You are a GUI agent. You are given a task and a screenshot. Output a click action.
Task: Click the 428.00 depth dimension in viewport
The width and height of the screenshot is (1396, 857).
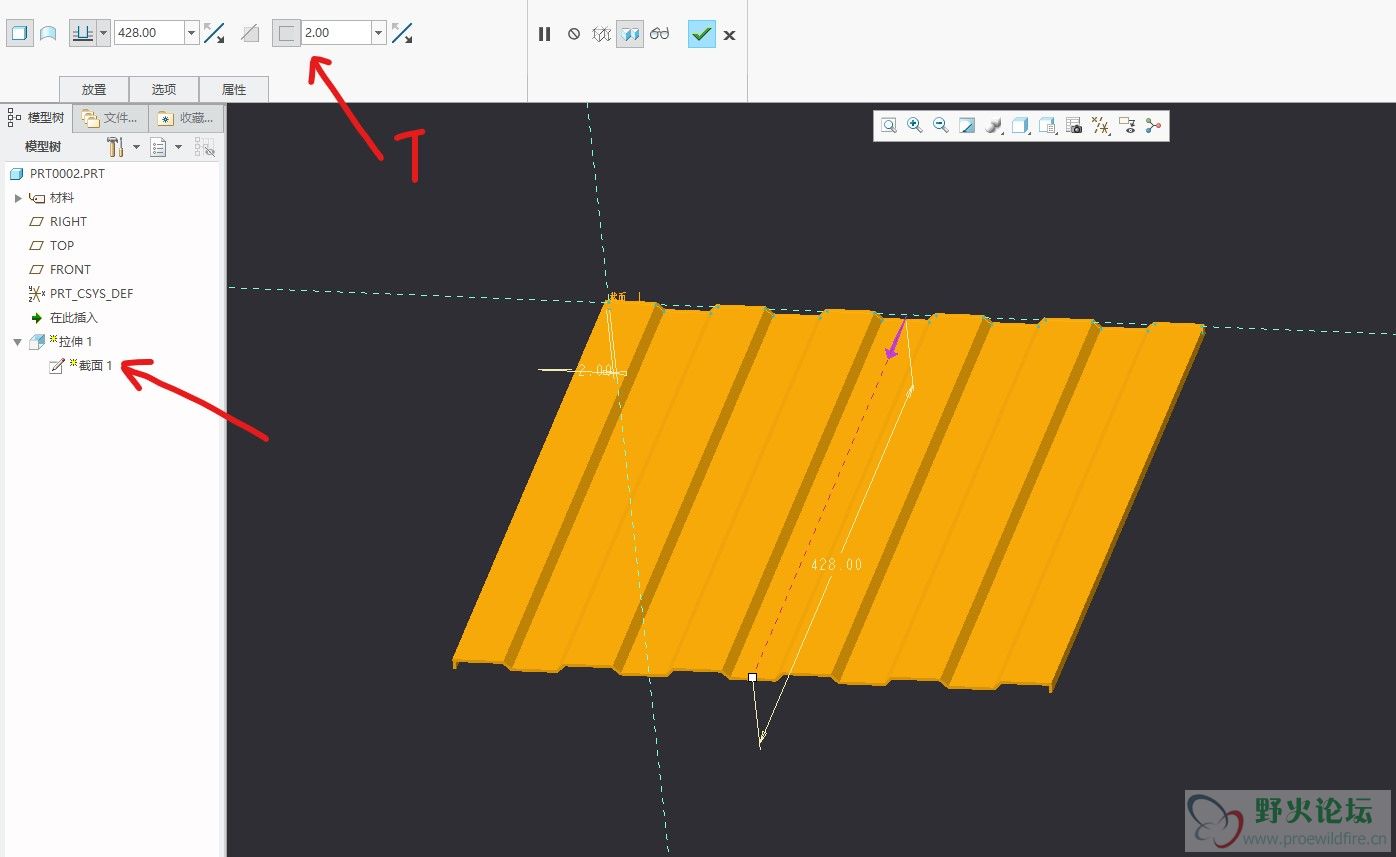pos(836,565)
